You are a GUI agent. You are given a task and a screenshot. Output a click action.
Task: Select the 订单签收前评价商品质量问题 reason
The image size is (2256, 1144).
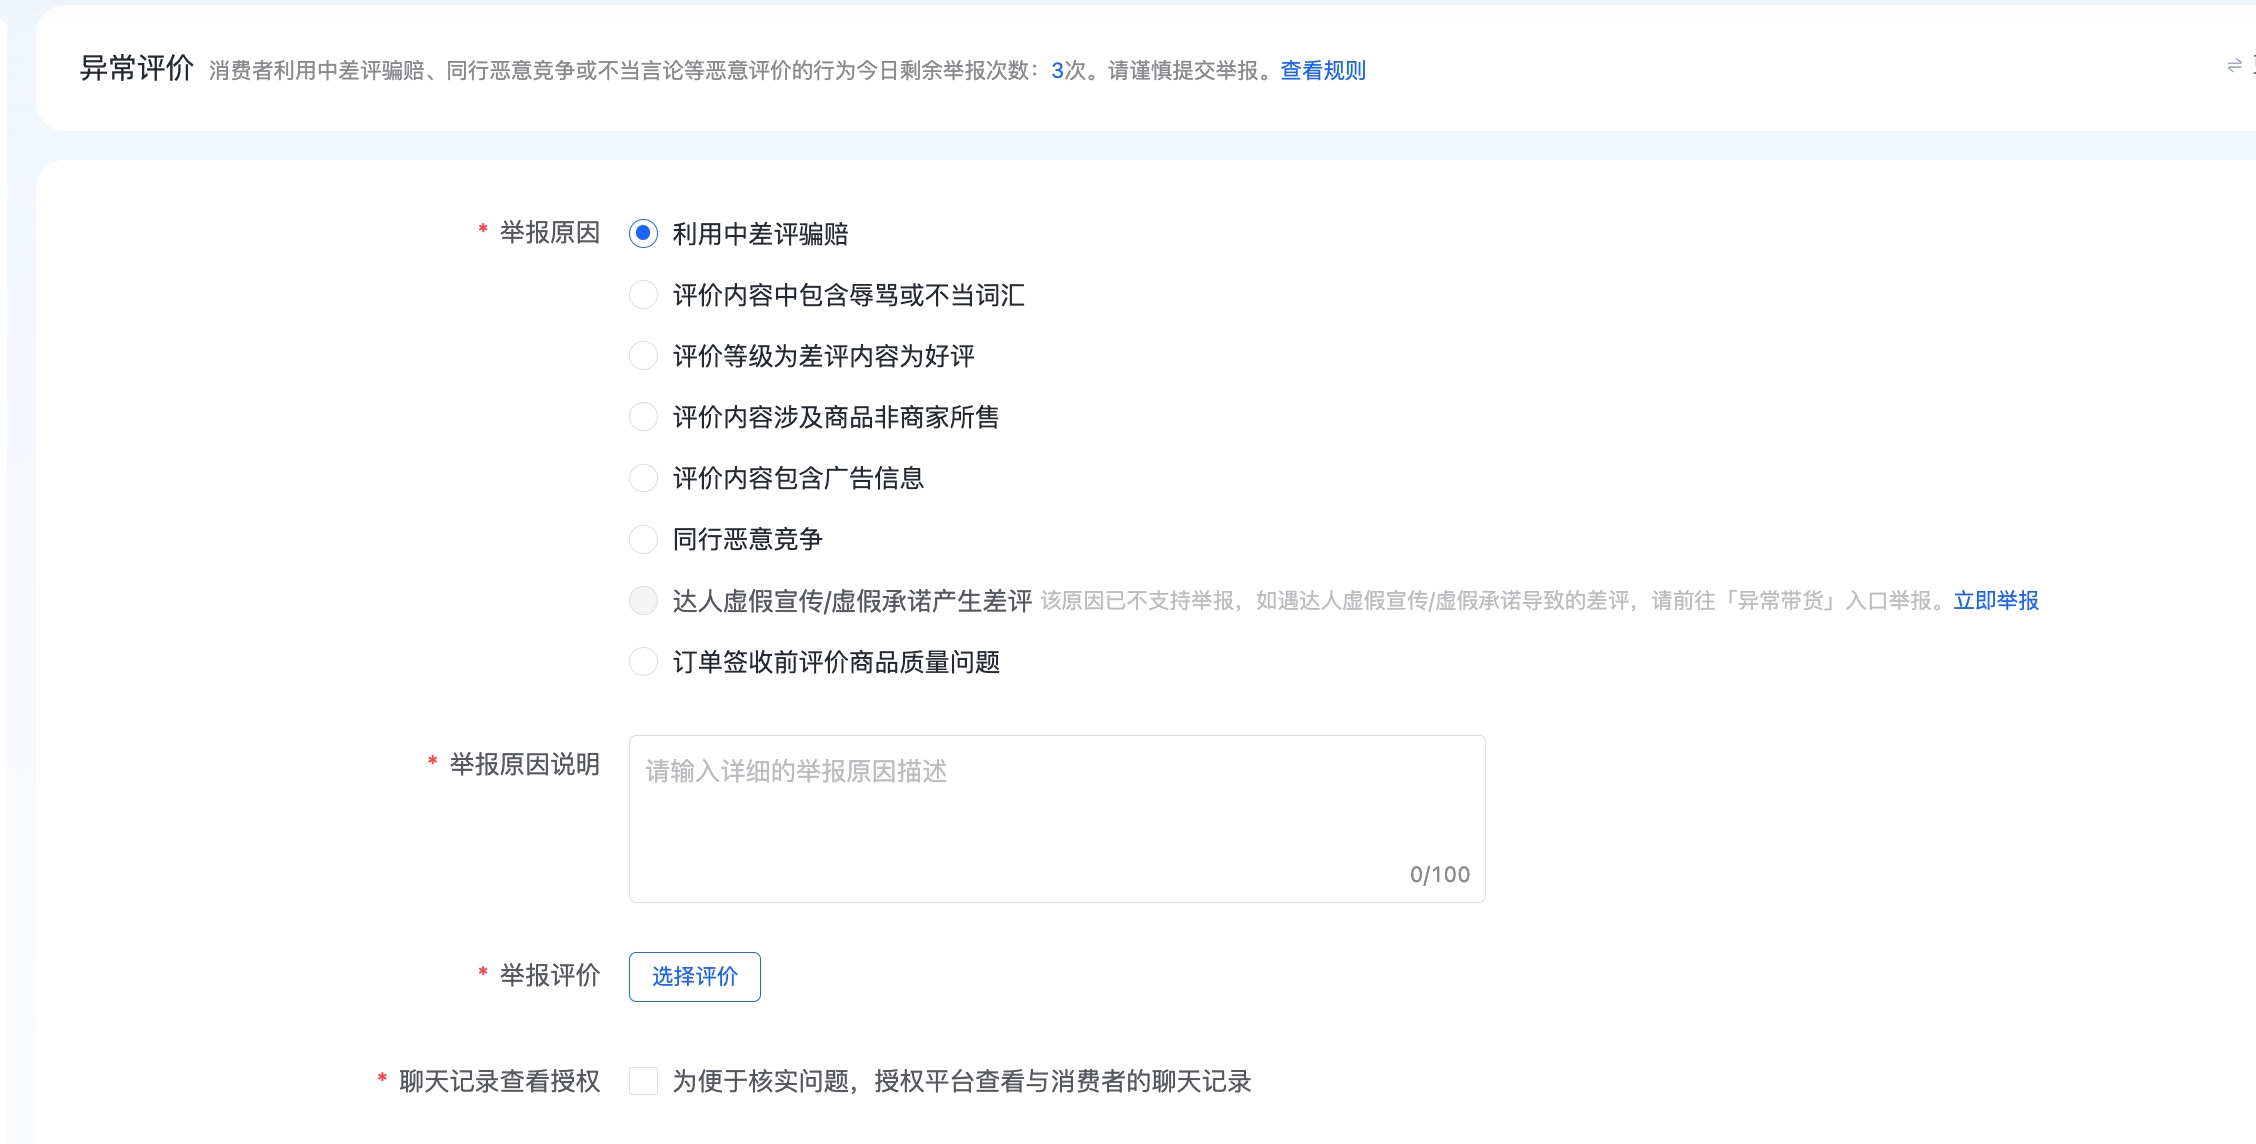(x=643, y=662)
